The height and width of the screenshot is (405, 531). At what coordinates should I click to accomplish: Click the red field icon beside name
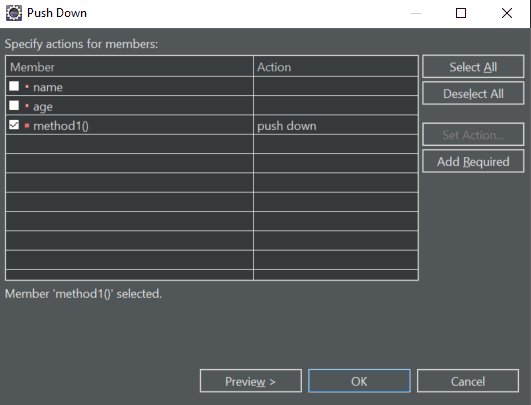point(27,87)
